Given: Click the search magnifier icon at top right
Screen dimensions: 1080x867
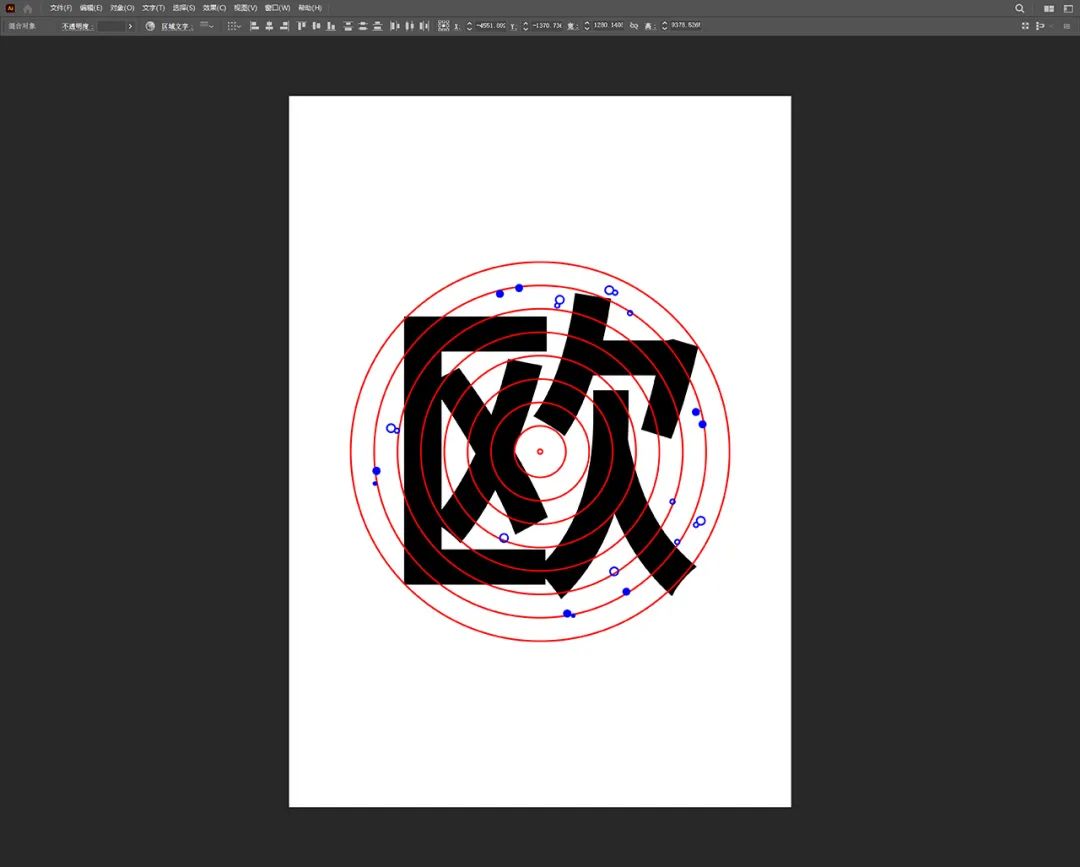Looking at the screenshot, I should (1020, 8).
